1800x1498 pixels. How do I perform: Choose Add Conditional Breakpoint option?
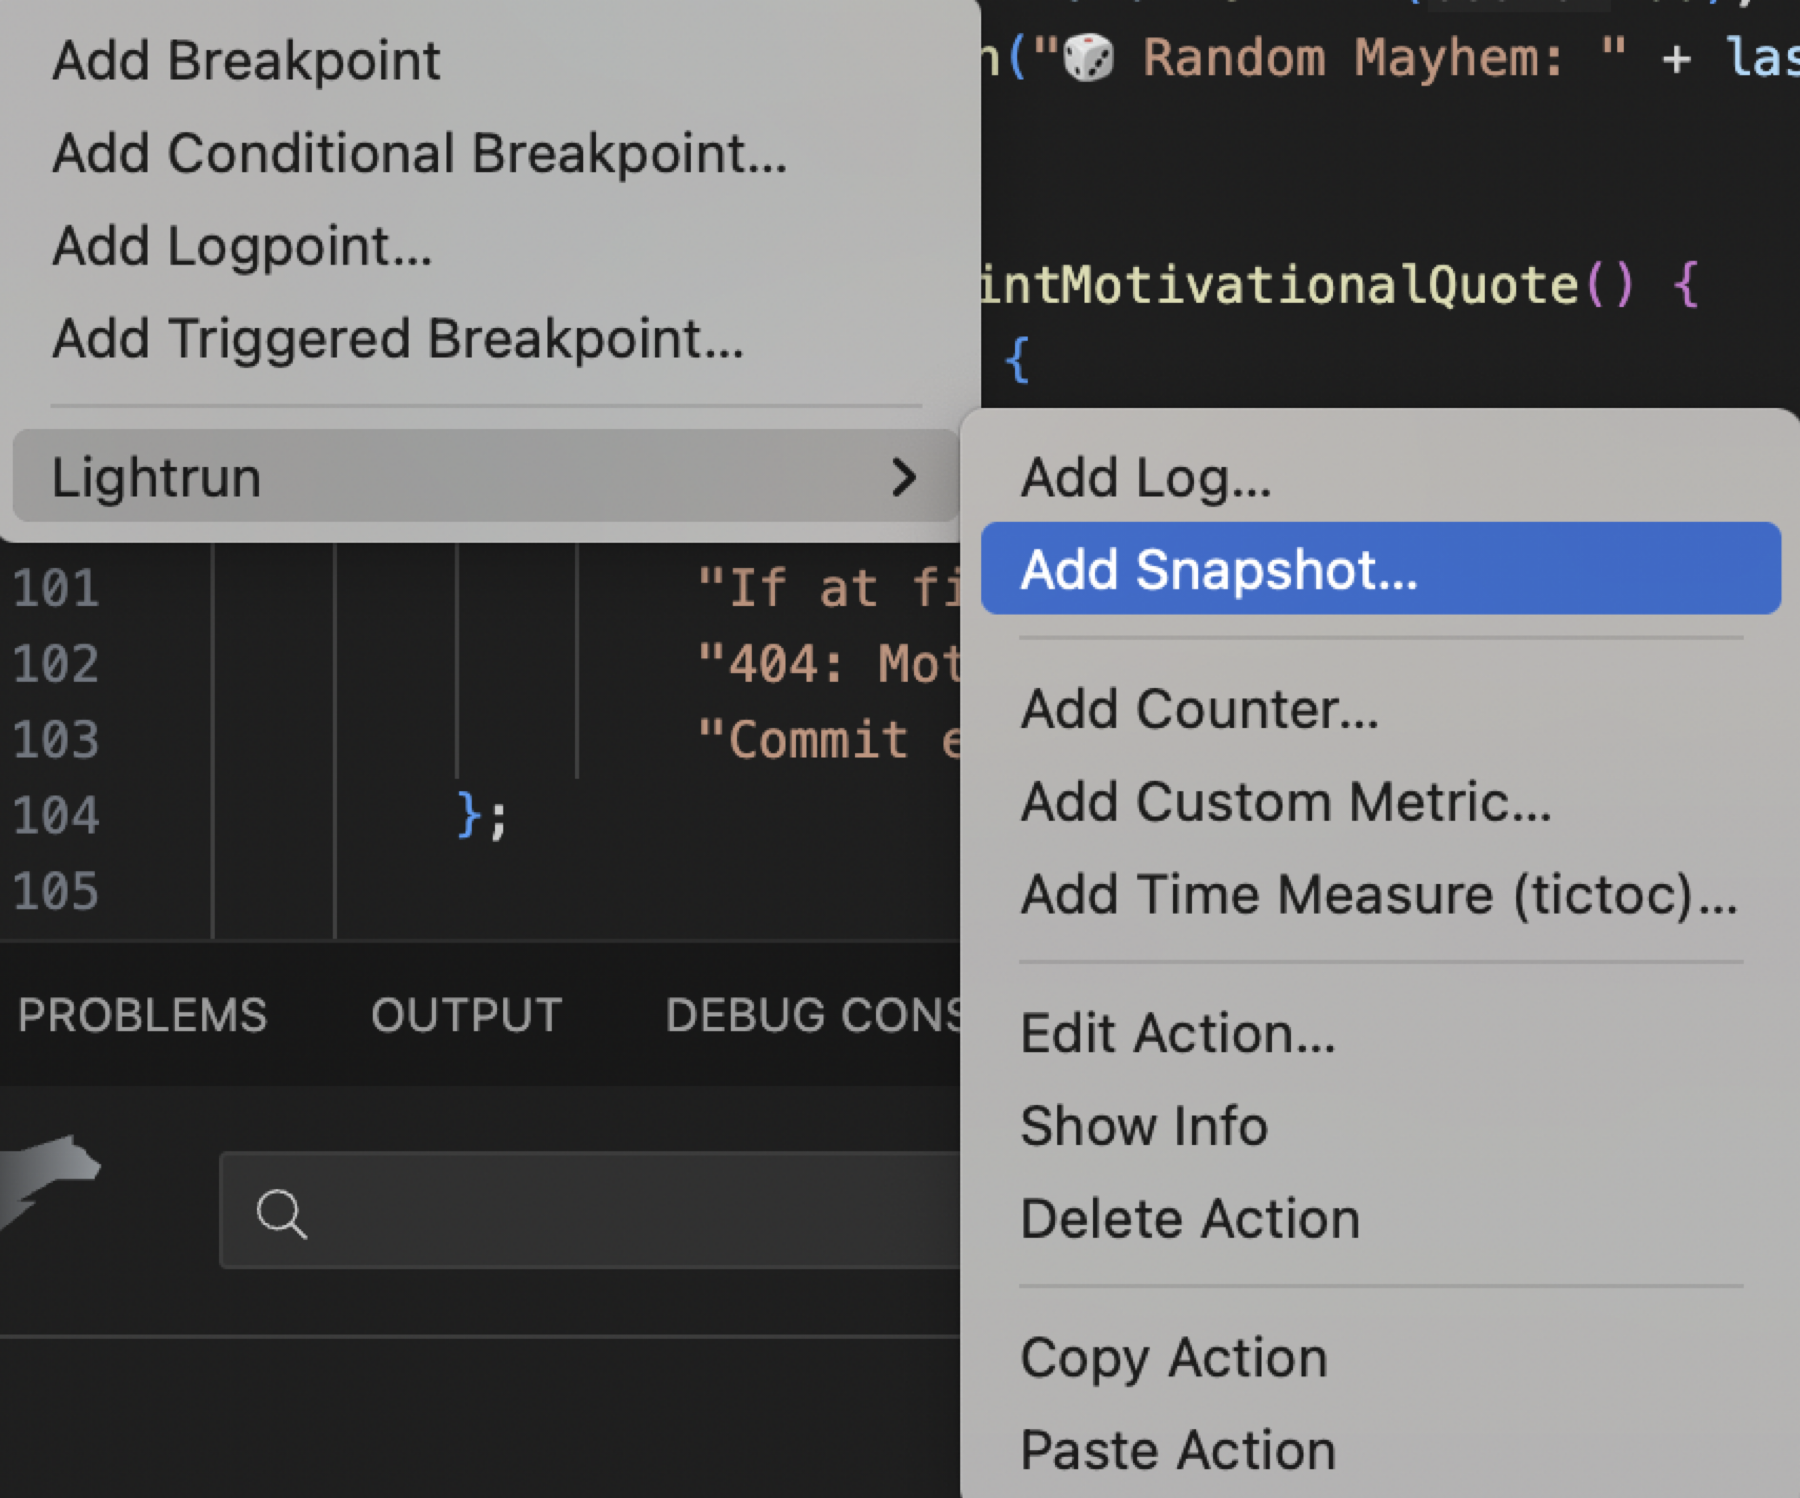pos(419,154)
